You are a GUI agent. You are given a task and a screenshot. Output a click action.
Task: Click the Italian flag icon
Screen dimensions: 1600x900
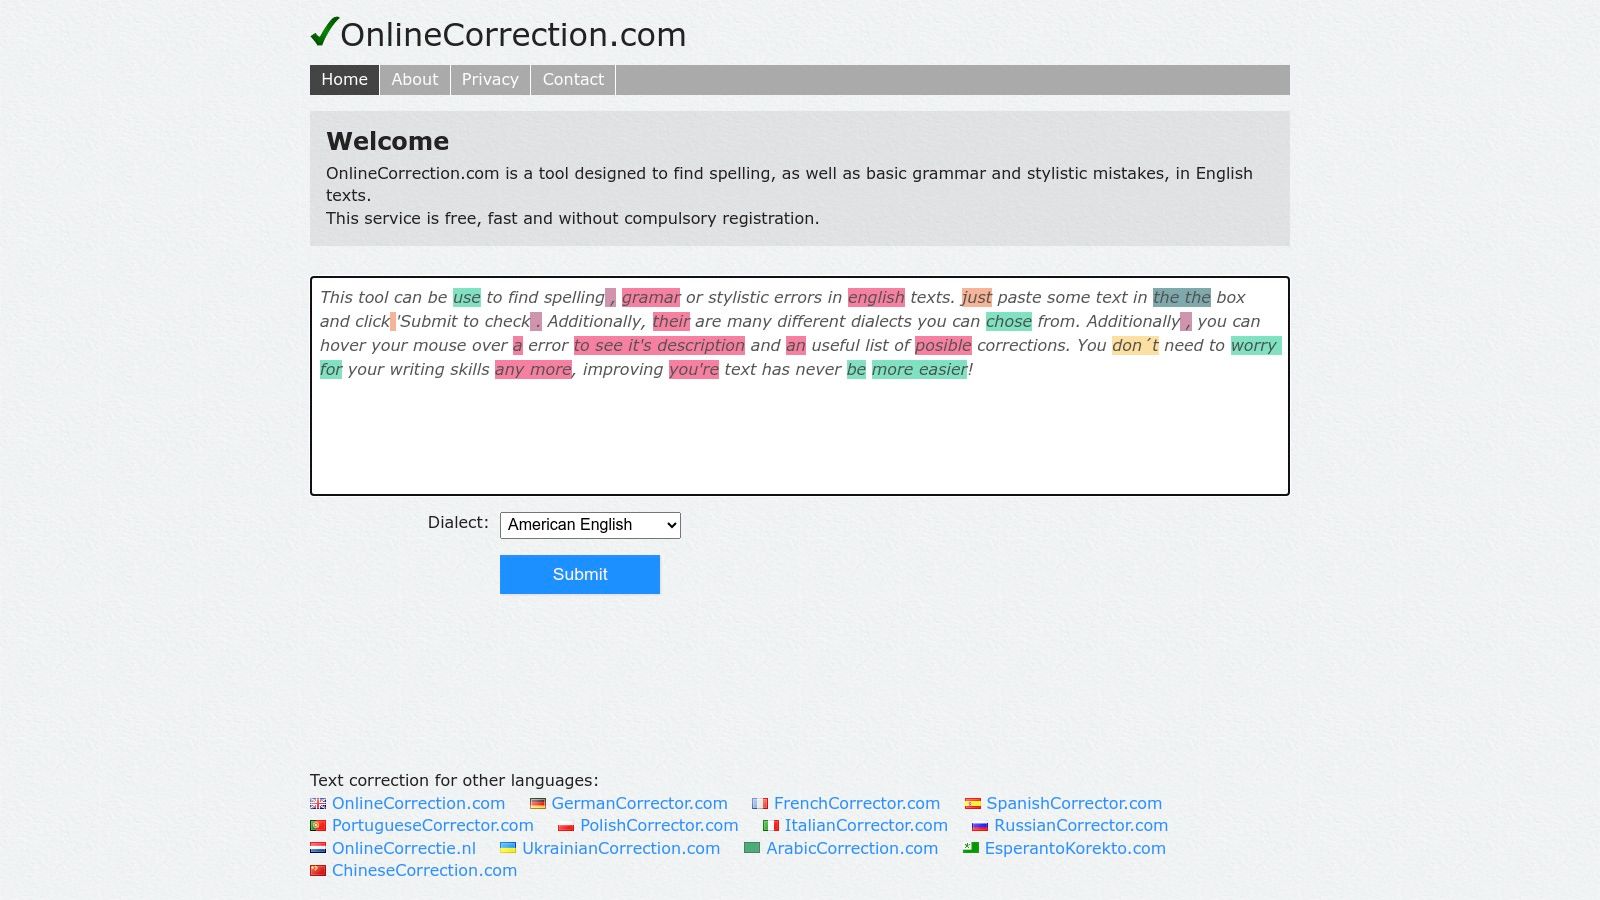tap(771, 826)
